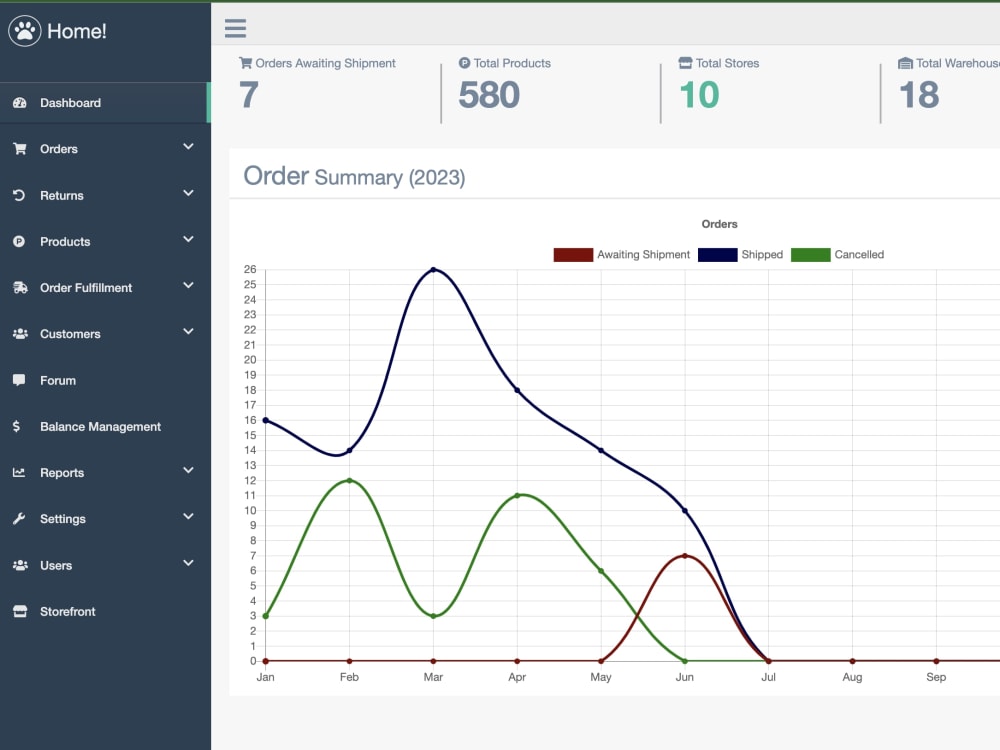Viewport: 1000px width, 750px height.
Task: Click the Reports sidebar label
Action: coord(62,473)
